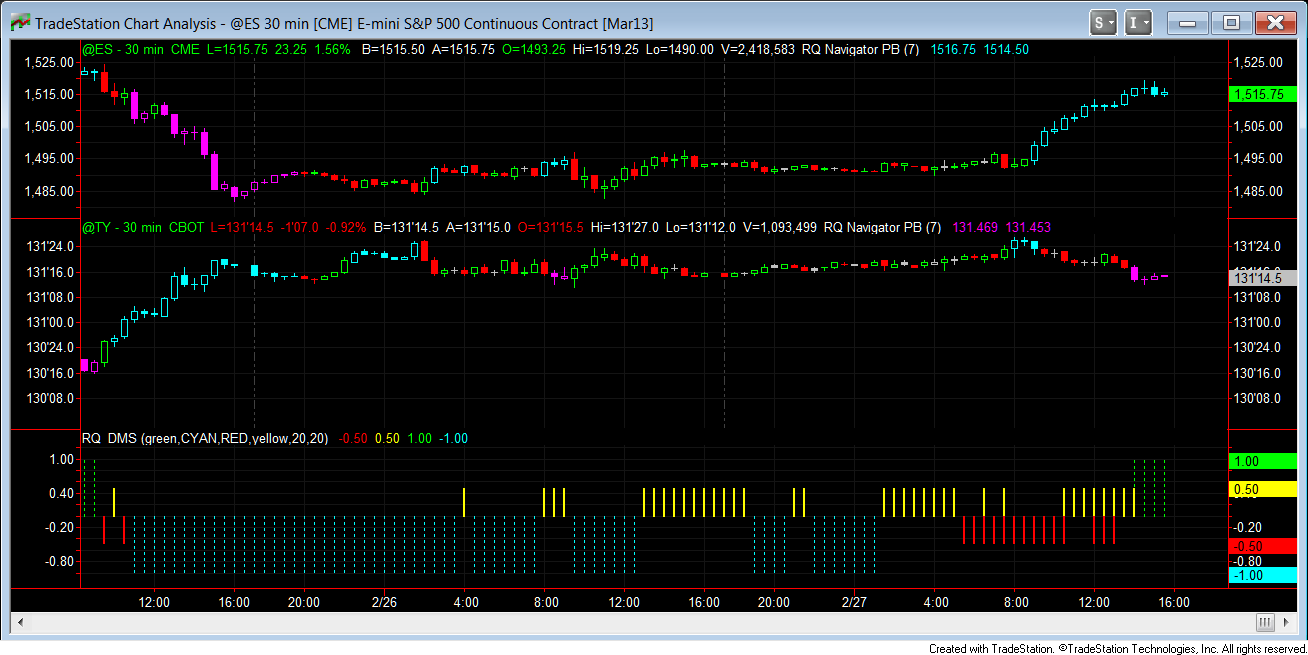Screen dimensions: 1308x655
Task: Open the TradeStation window system menu icon
Action: (x=21, y=23)
